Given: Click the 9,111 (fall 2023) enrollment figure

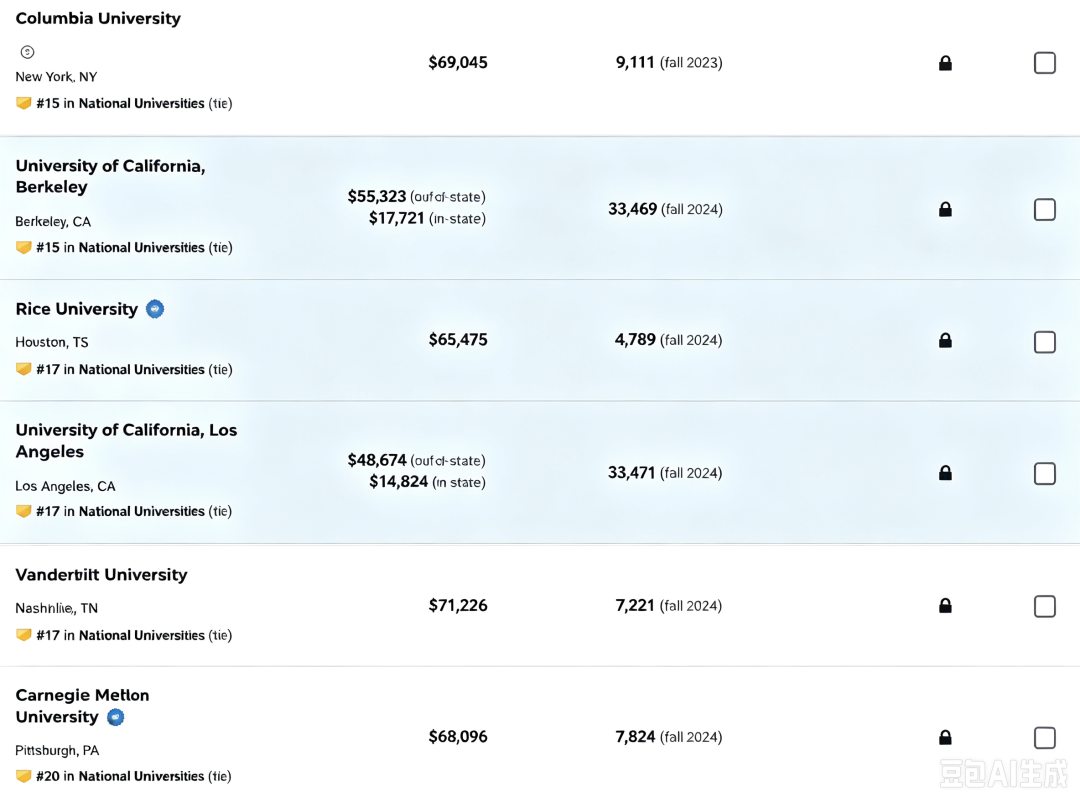Looking at the screenshot, I should click(669, 63).
